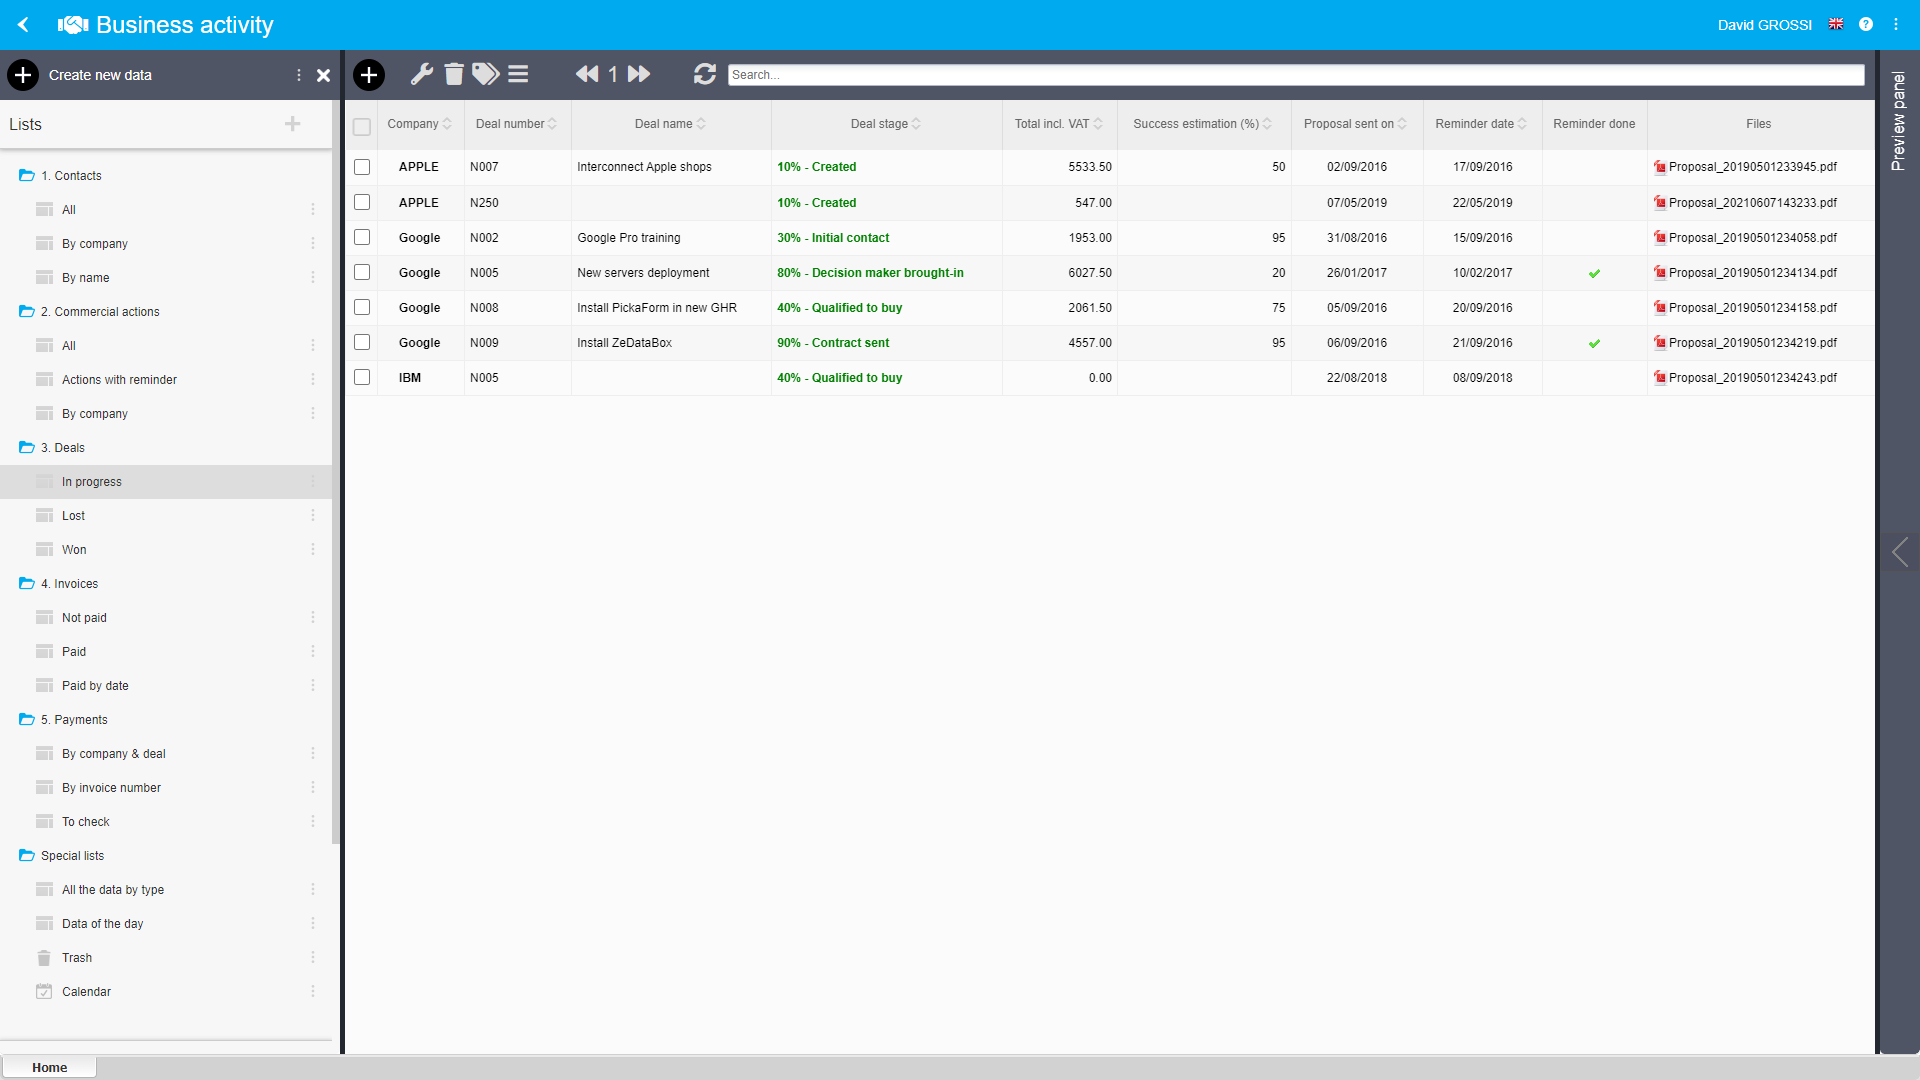The width and height of the screenshot is (1920, 1080).
Task: Open the All the data by type list
Action: coord(113,890)
